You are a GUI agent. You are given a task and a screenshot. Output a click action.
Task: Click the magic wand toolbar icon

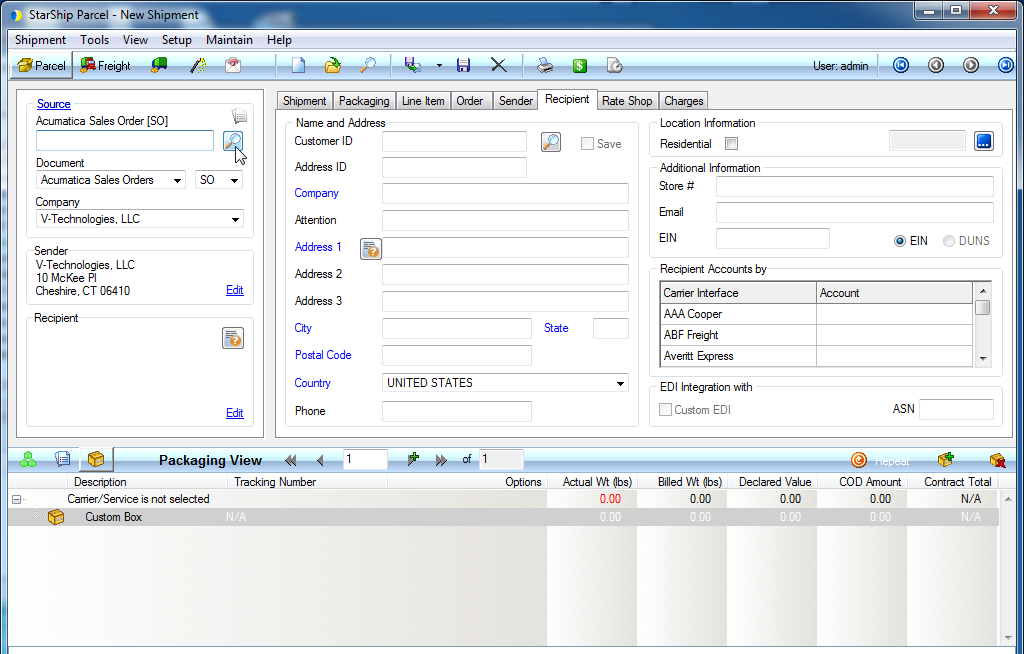[x=198, y=65]
